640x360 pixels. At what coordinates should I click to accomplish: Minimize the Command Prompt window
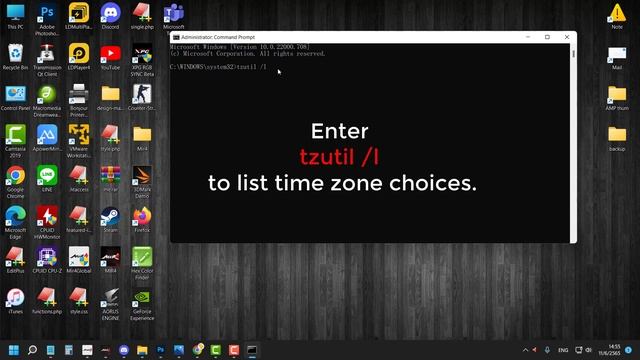(528, 37)
